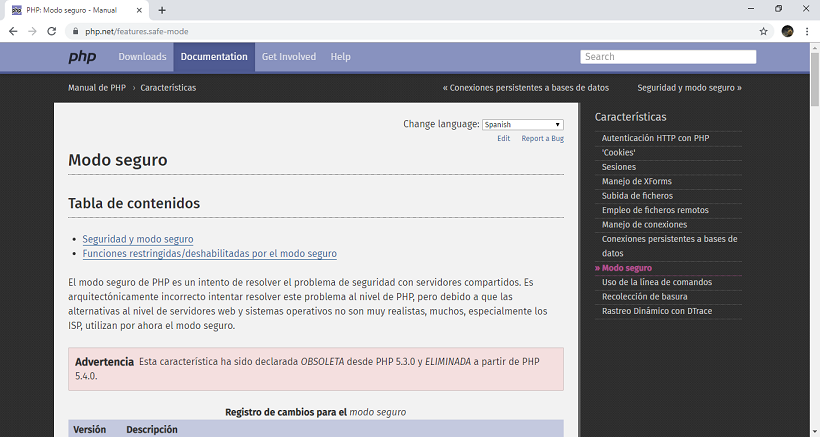820x437 pixels.
Task: Restore down the Chrome window
Action: click(779, 9)
